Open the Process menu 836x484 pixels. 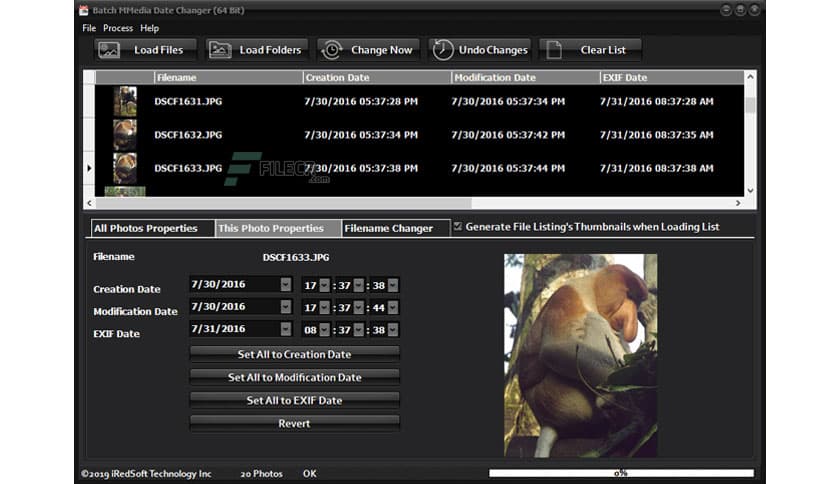tap(118, 28)
